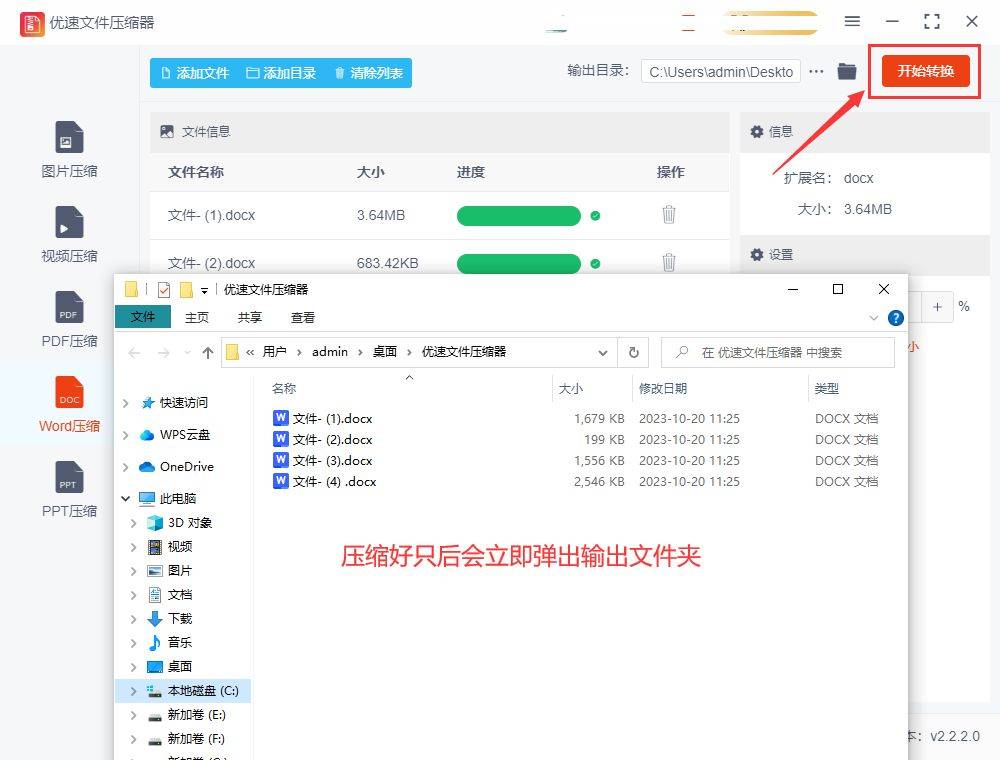Viewport: 1000px width, 760px height.
Task: Click admin in the address breadcrumb
Action: (x=330, y=352)
